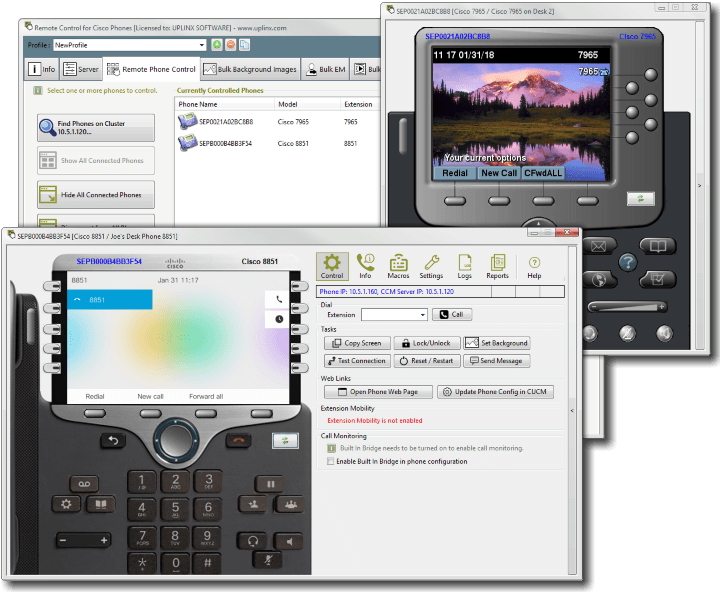Switch to the Server tab
This screenshot has height=592, width=720.
pyautogui.click(x=81, y=69)
